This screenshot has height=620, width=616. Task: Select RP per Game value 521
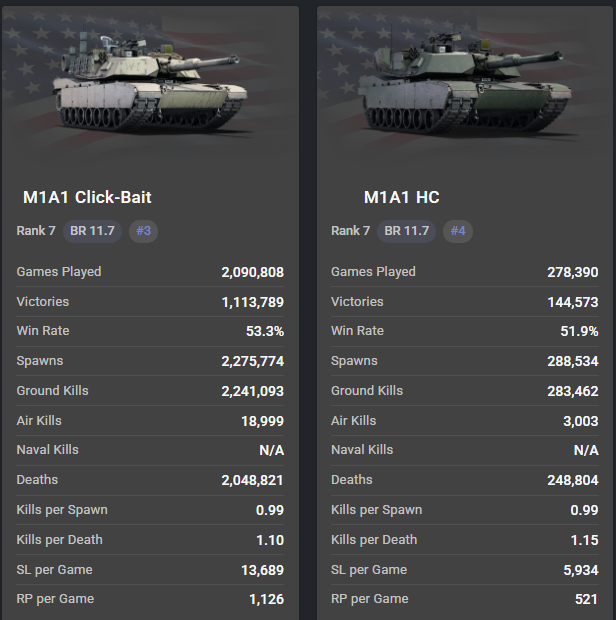coord(586,599)
